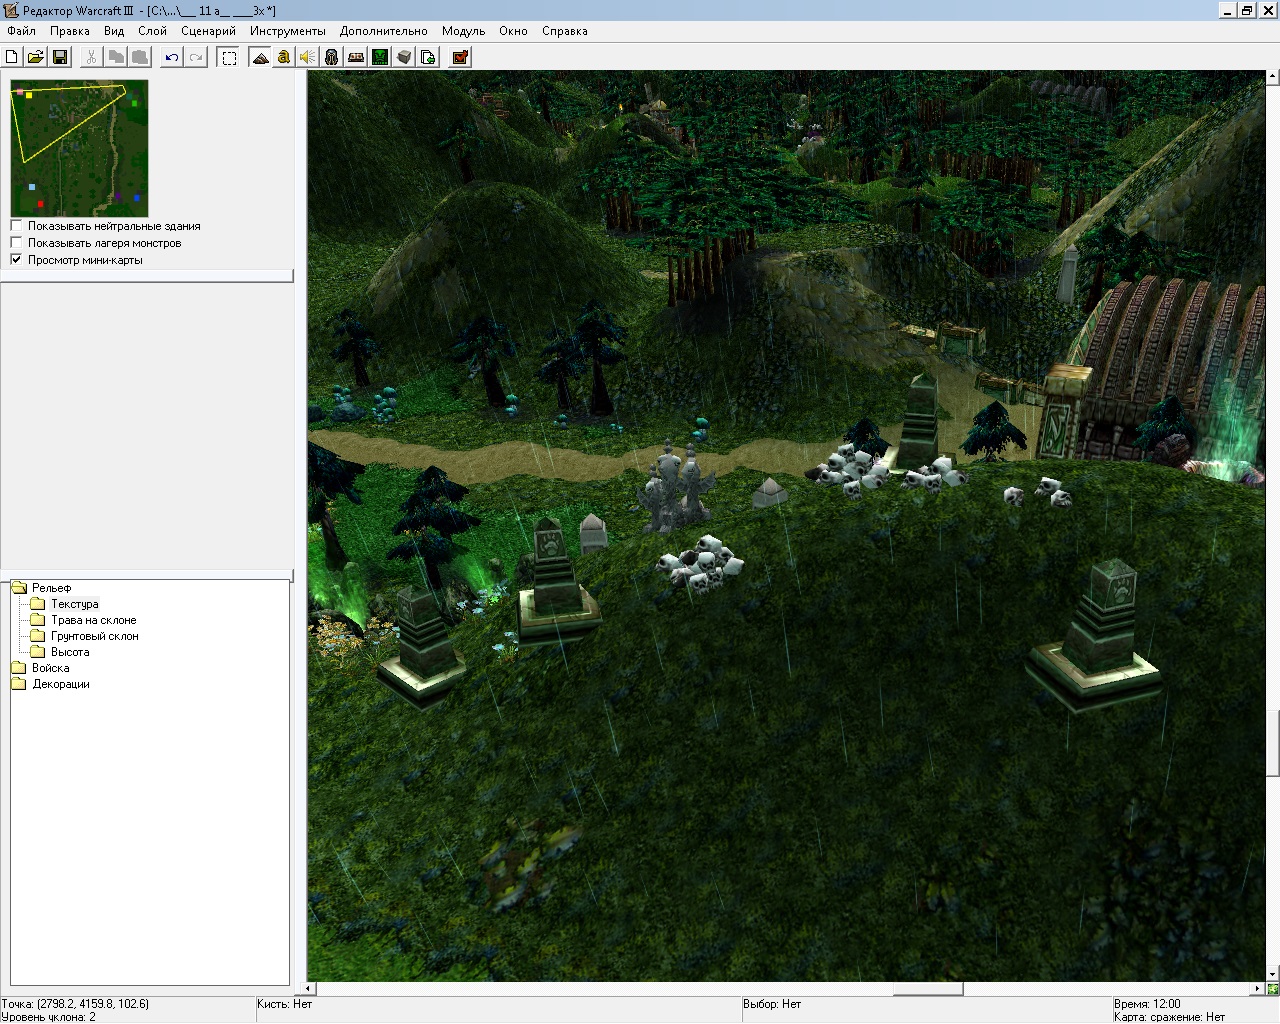Open the Окно menu
The height and width of the screenshot is (1024, 1280).
click(513, 31)
